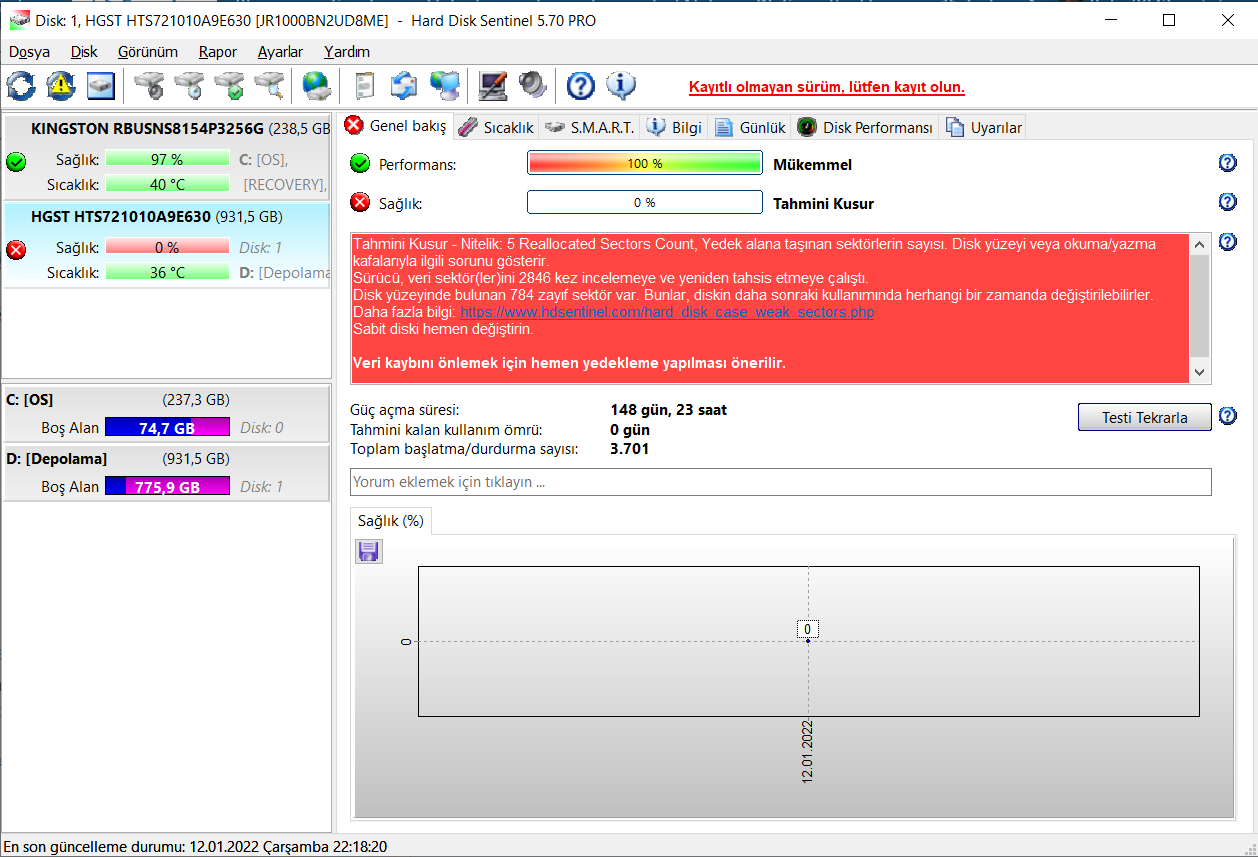The height and width of the screenshot is (857, 1258).
Task: Open the S.M.A.R.T. tab
Action: [x=590, y=128]
